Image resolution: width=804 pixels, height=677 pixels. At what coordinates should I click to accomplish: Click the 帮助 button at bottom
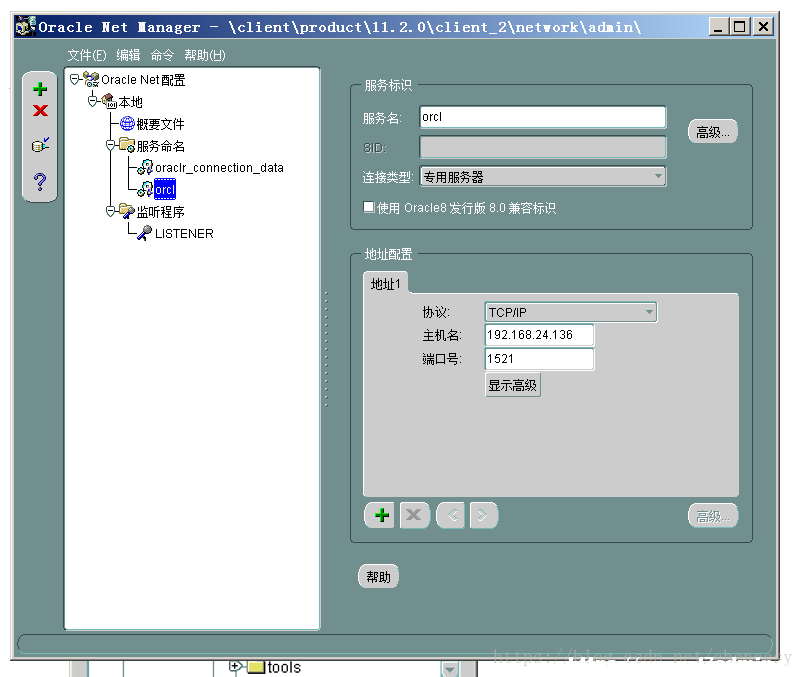(378, 576)
